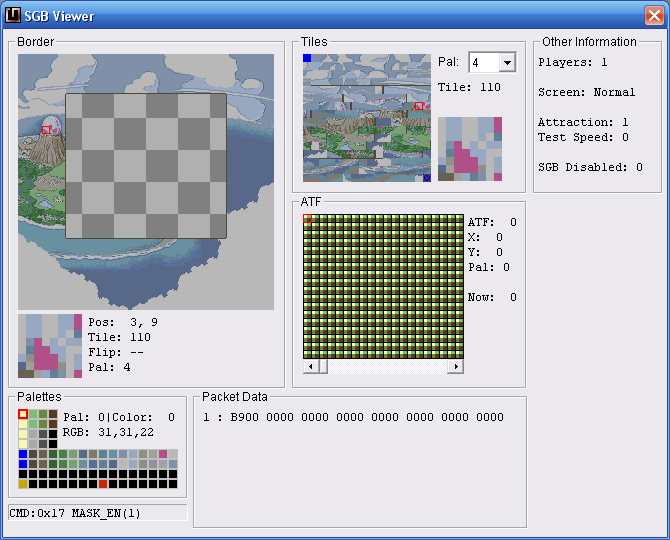Click the red-outlined tile on the border map
Image resolution: width=670 pixels, height=540 pixels.
46,129
